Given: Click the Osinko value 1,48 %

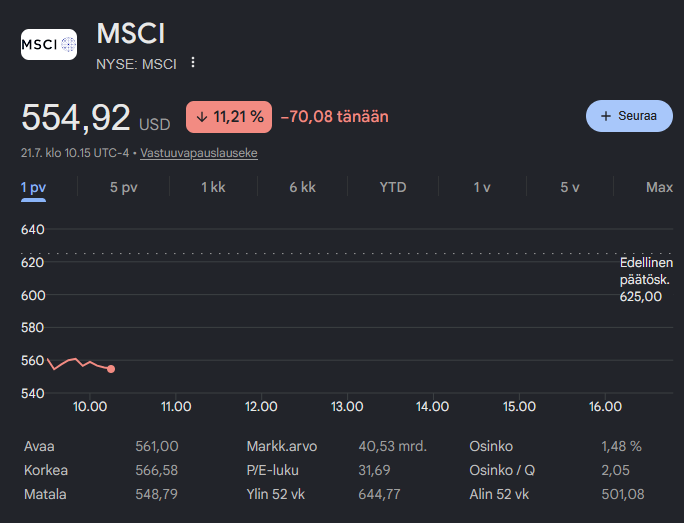Looking at the screenshot, I should (621, 446).
